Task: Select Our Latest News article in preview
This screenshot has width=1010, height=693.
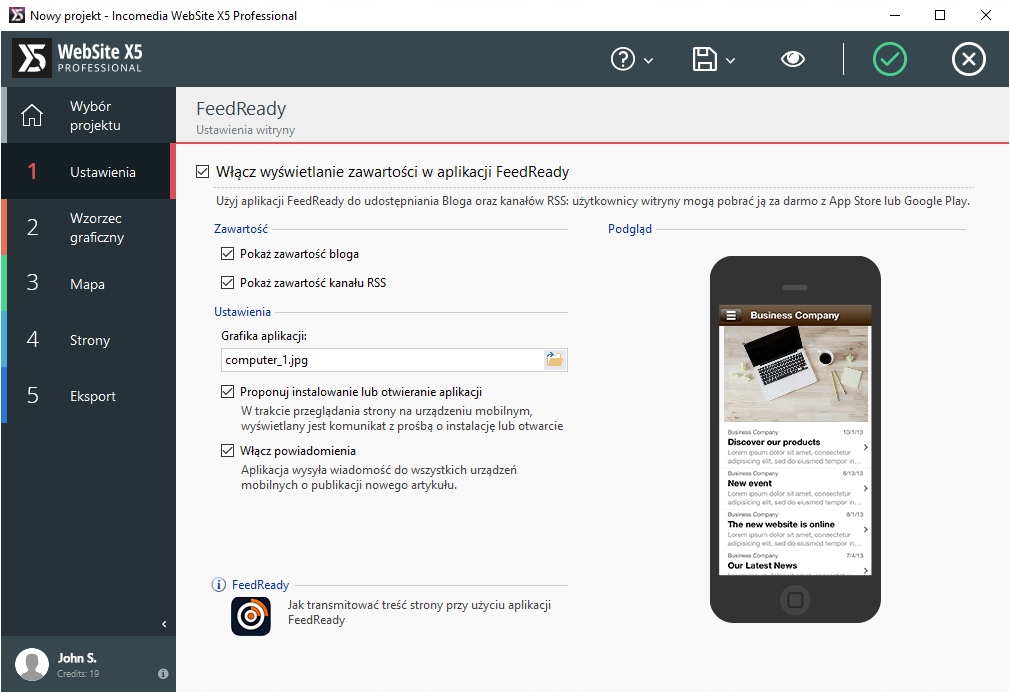Action: click(796, 563)
